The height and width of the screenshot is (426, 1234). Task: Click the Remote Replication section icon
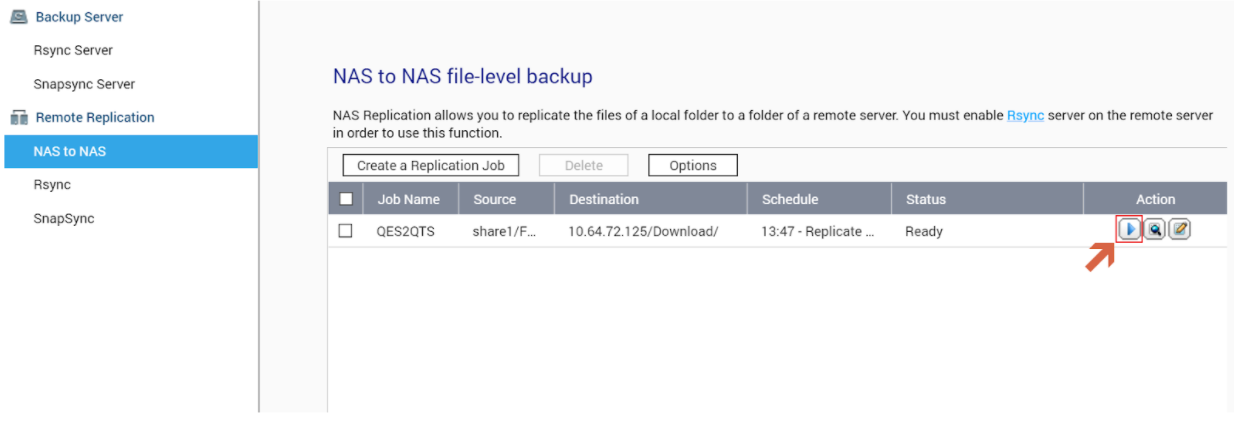(19, 118)
